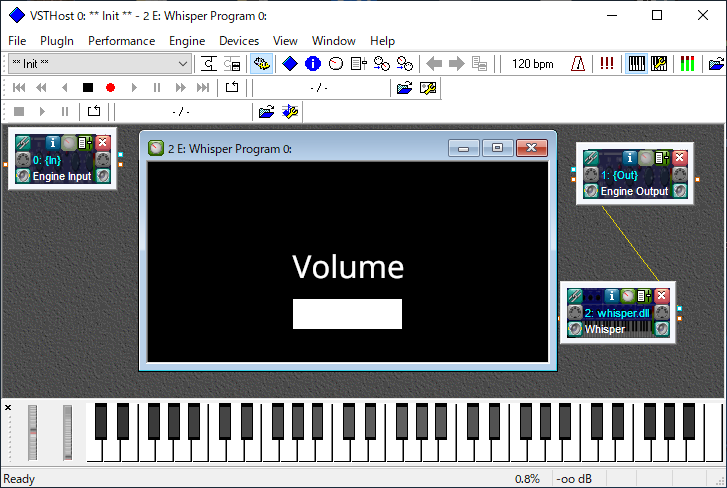Toggle left speaker mute on Engine Input module

(22, 176)
